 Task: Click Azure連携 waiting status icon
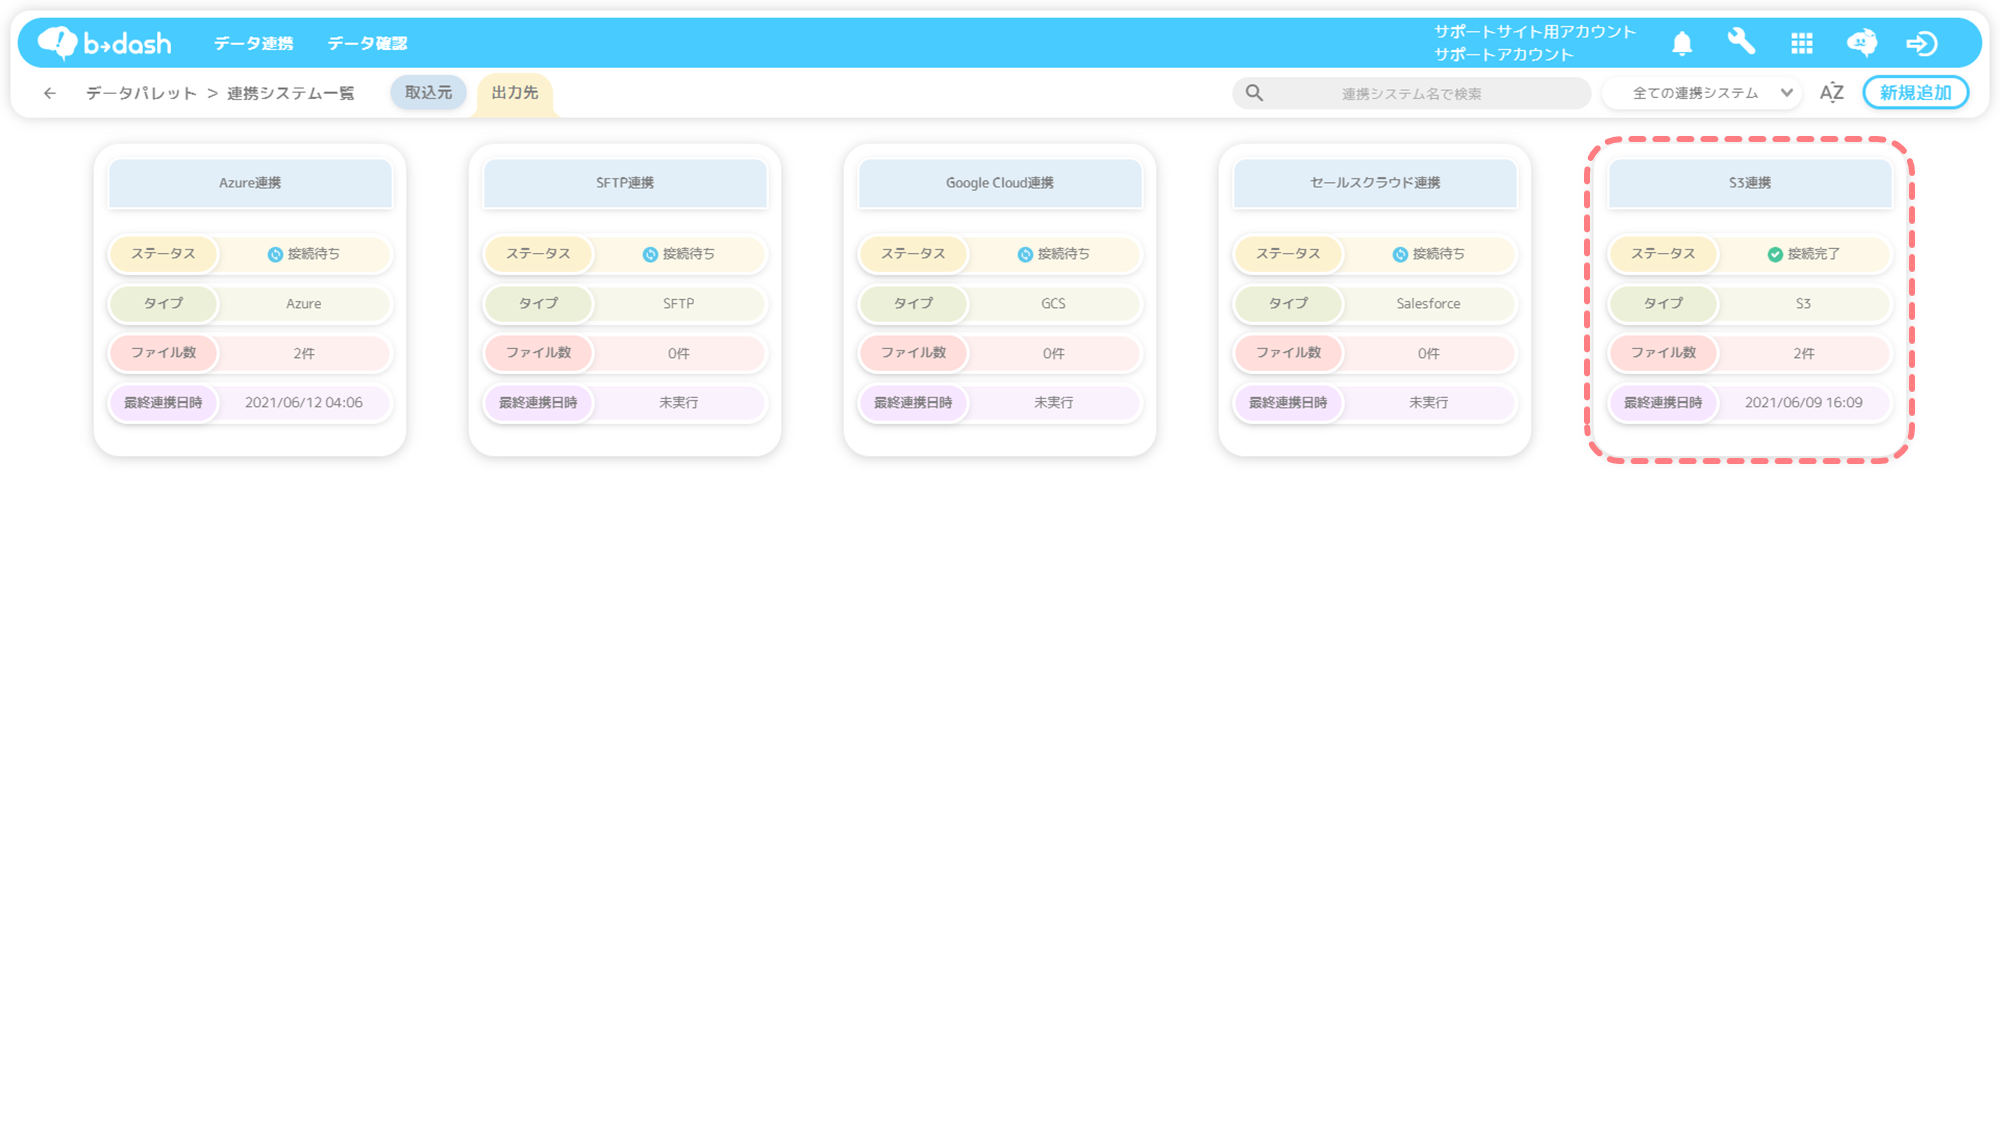click(275, 255)
